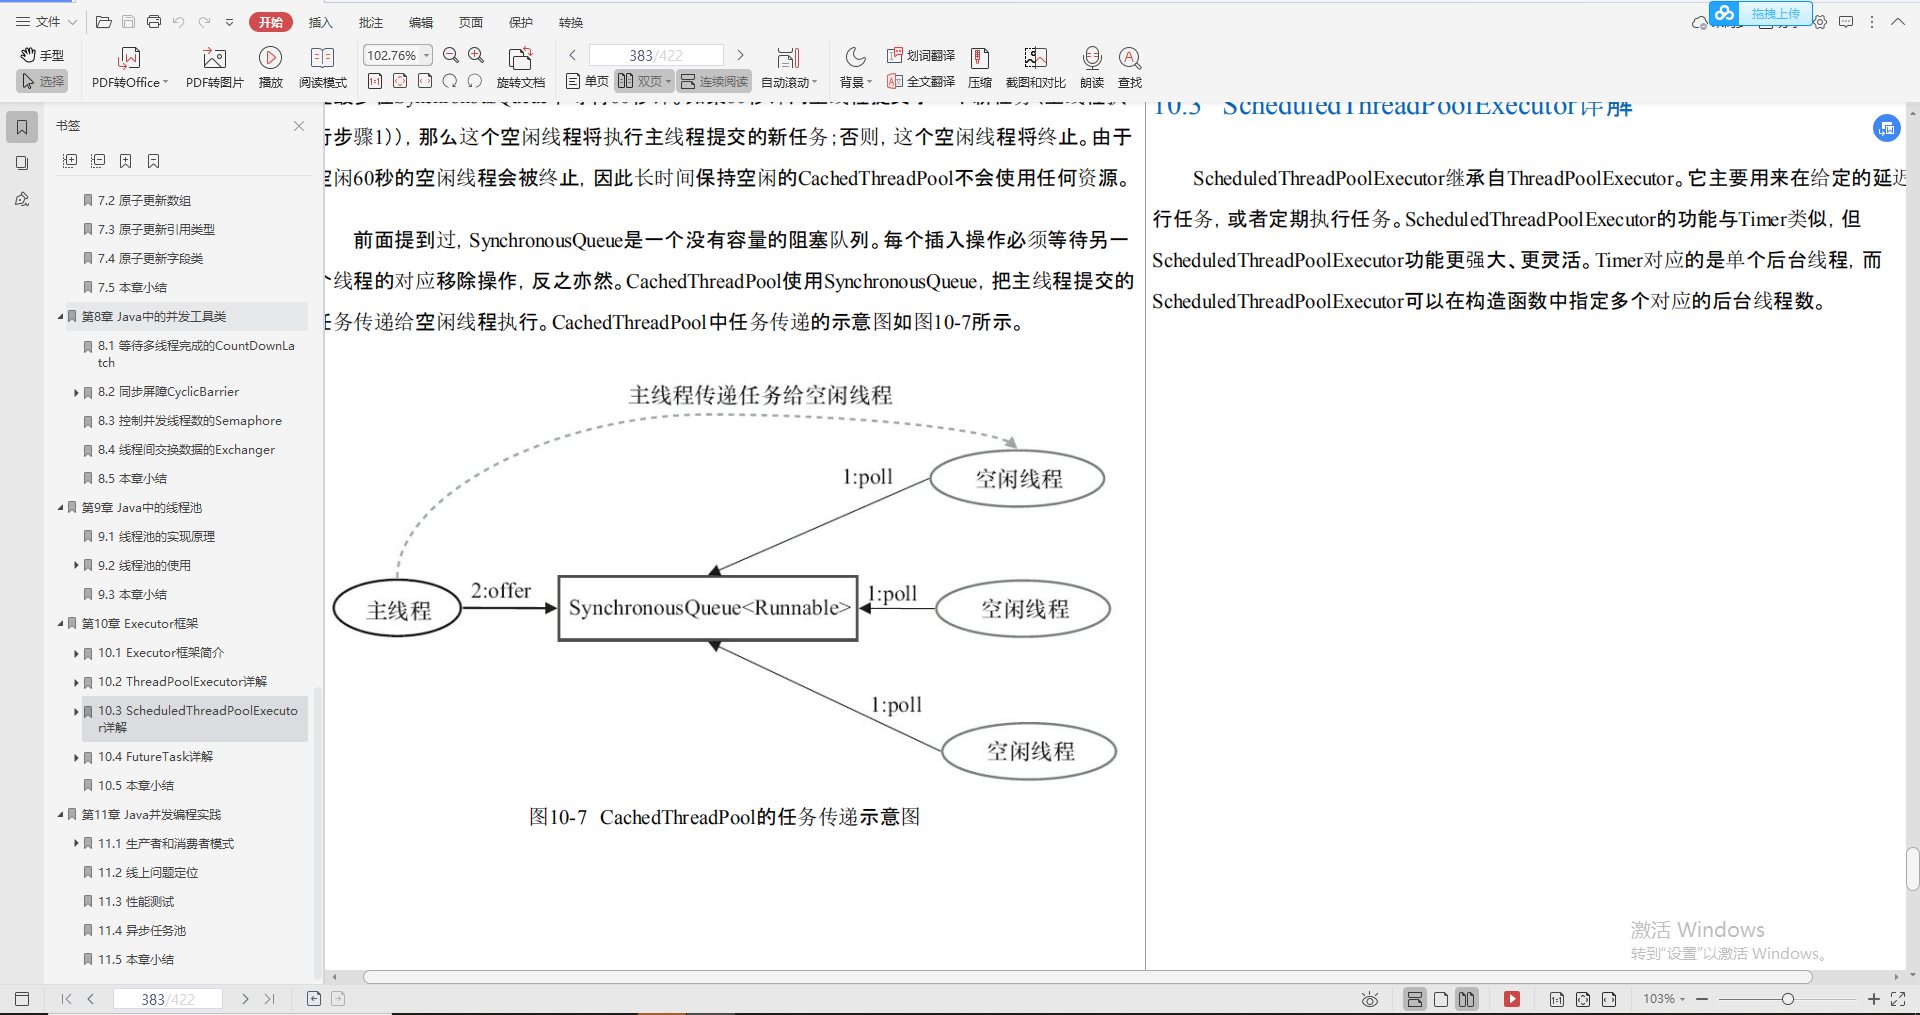Viewport: 1920px width, 1015px height.
Task: Click the floating blue assistant icon
Action: click(1886, 128)
